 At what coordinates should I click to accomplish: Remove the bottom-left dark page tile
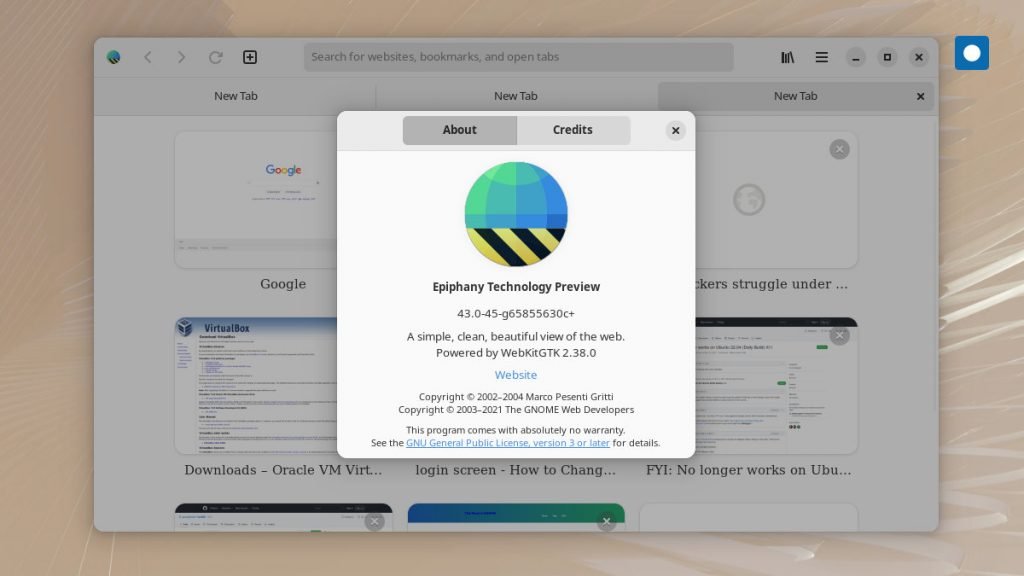click(374, 521)
